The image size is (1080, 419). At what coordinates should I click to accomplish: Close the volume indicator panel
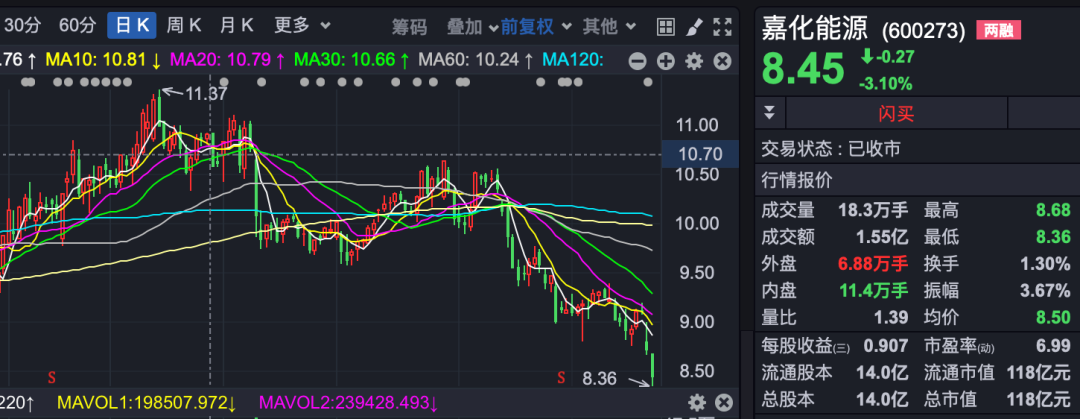(723, 402)
